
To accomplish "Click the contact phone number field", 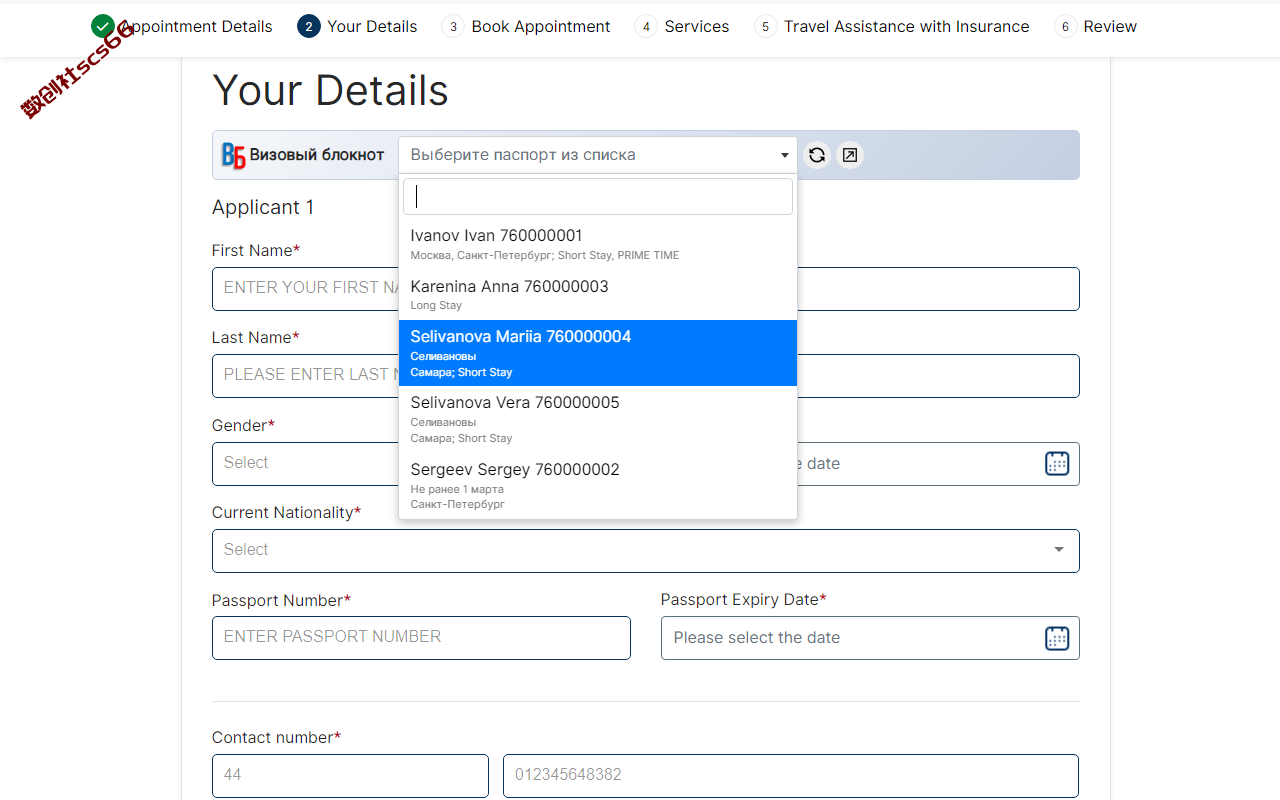I will click(791, 775).
